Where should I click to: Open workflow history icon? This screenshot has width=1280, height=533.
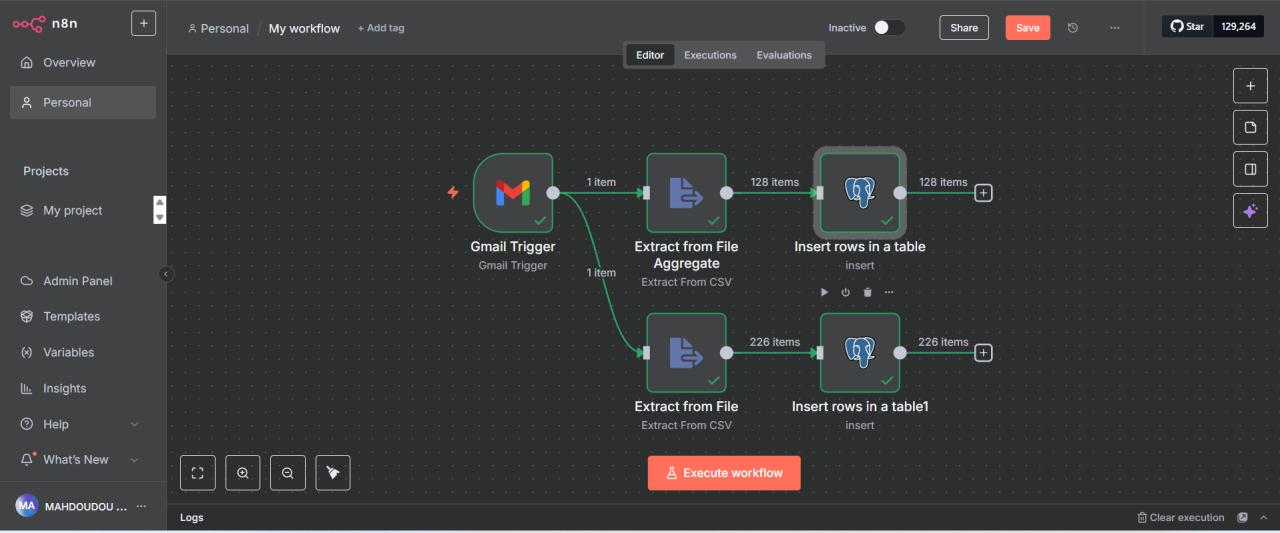click(1073, 28)
